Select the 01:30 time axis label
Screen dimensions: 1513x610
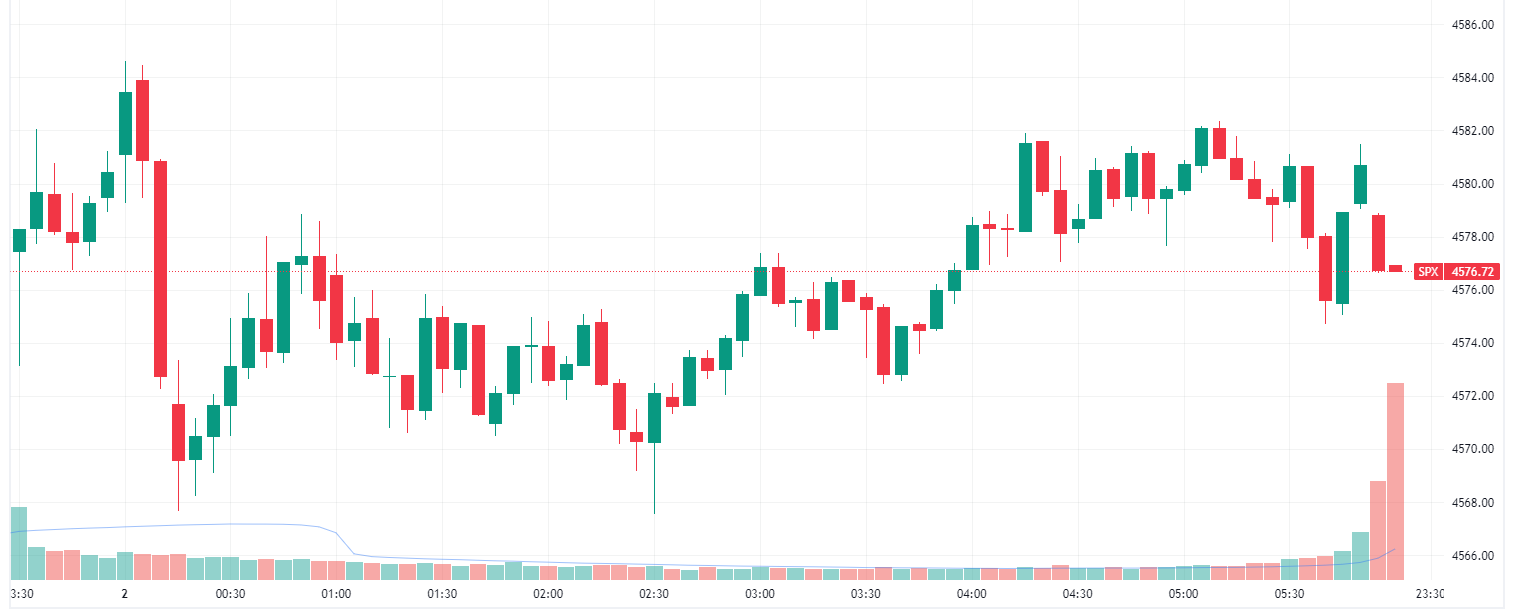pyautogui.click(x=442, y=593)
